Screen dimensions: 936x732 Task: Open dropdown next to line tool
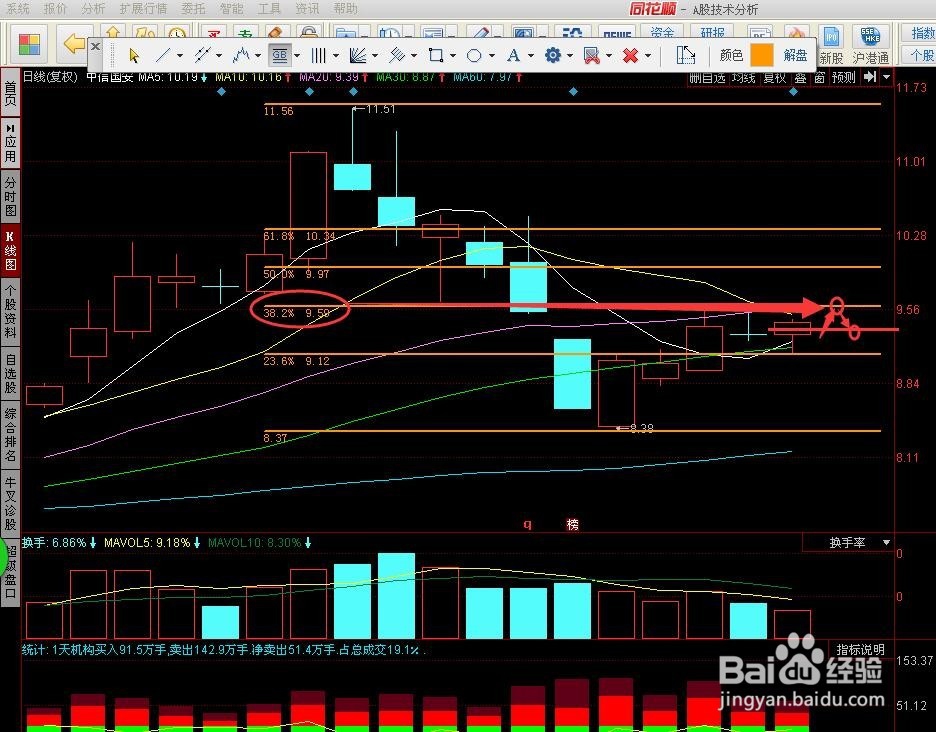pyautogui.click(x=180, y=56)
